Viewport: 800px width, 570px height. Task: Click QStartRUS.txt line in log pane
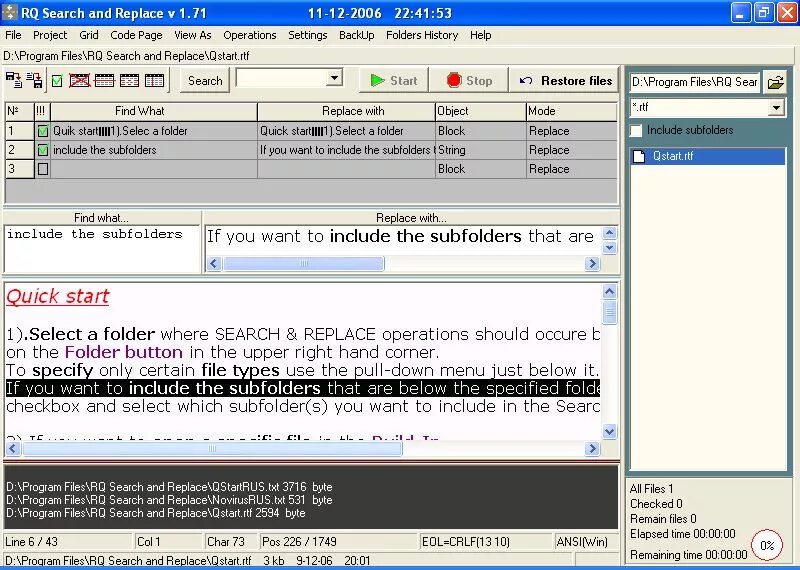point(169,487)
